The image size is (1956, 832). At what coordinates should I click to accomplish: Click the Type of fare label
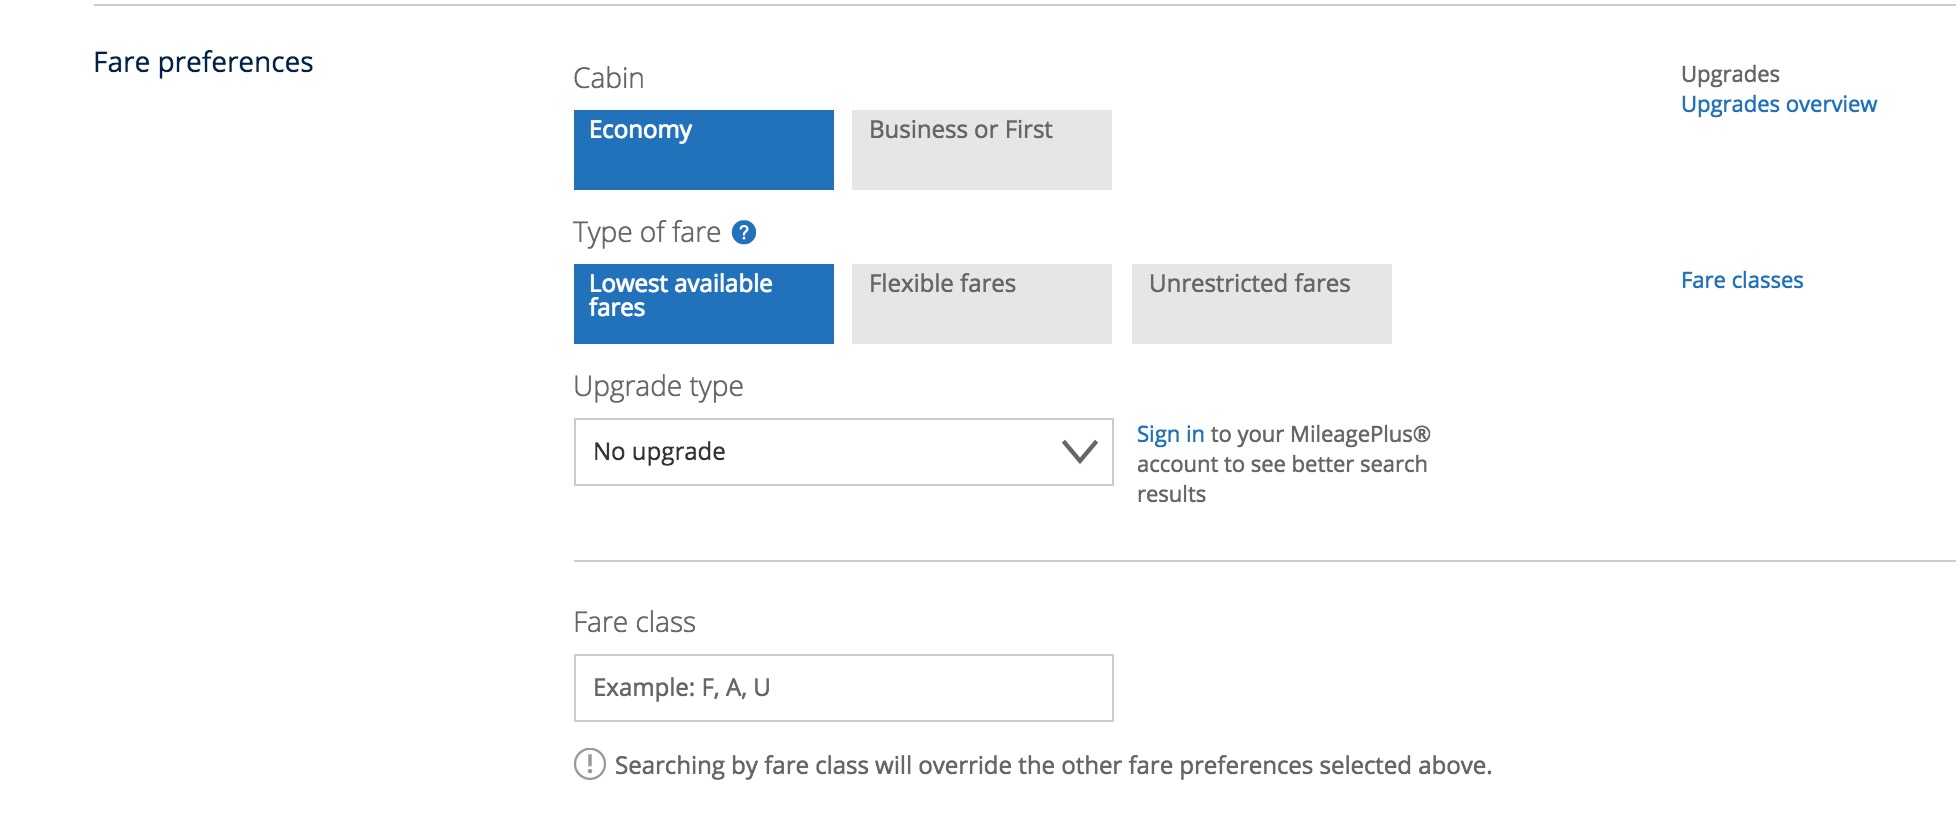coord(647,233)
